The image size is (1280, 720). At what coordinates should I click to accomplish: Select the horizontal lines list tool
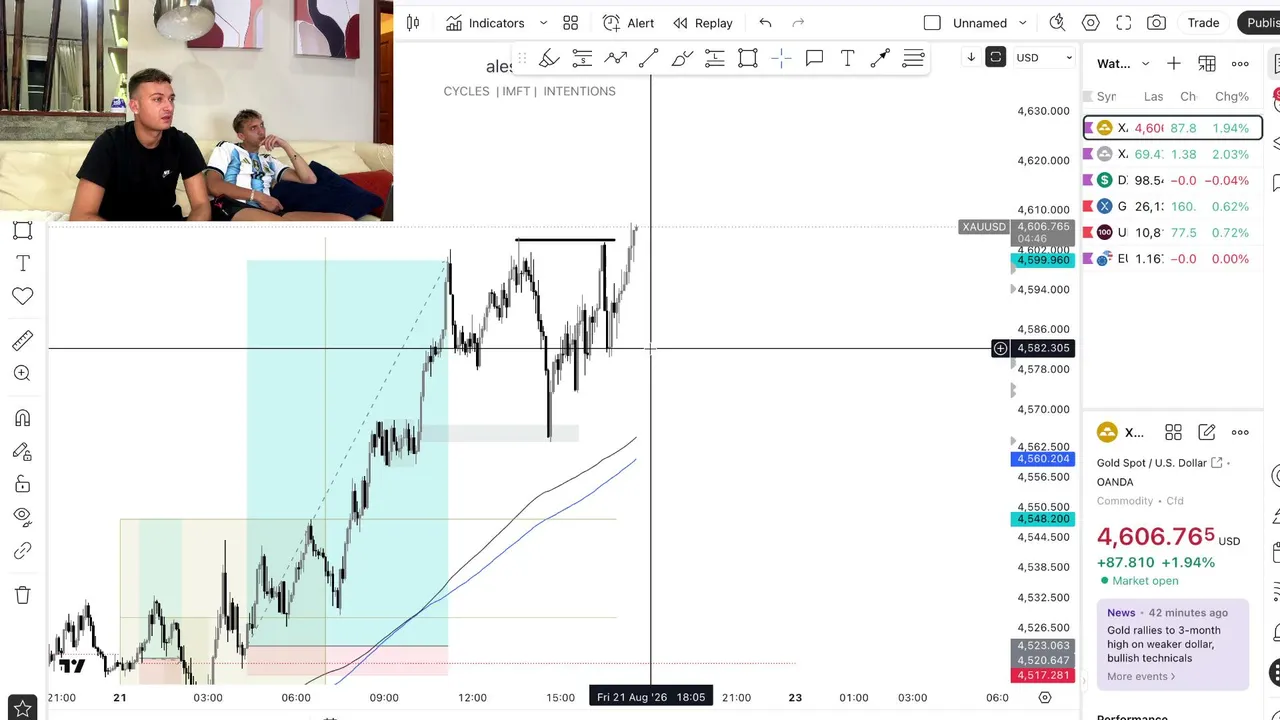click(x=913, y=59)
